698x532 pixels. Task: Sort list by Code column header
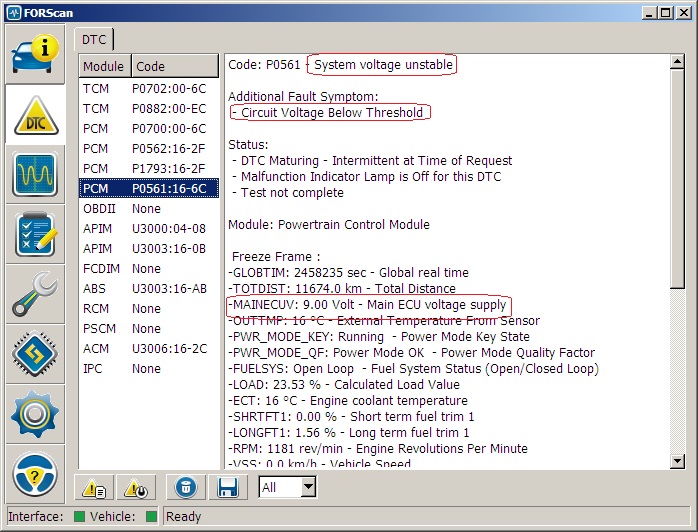pos(174,66)
